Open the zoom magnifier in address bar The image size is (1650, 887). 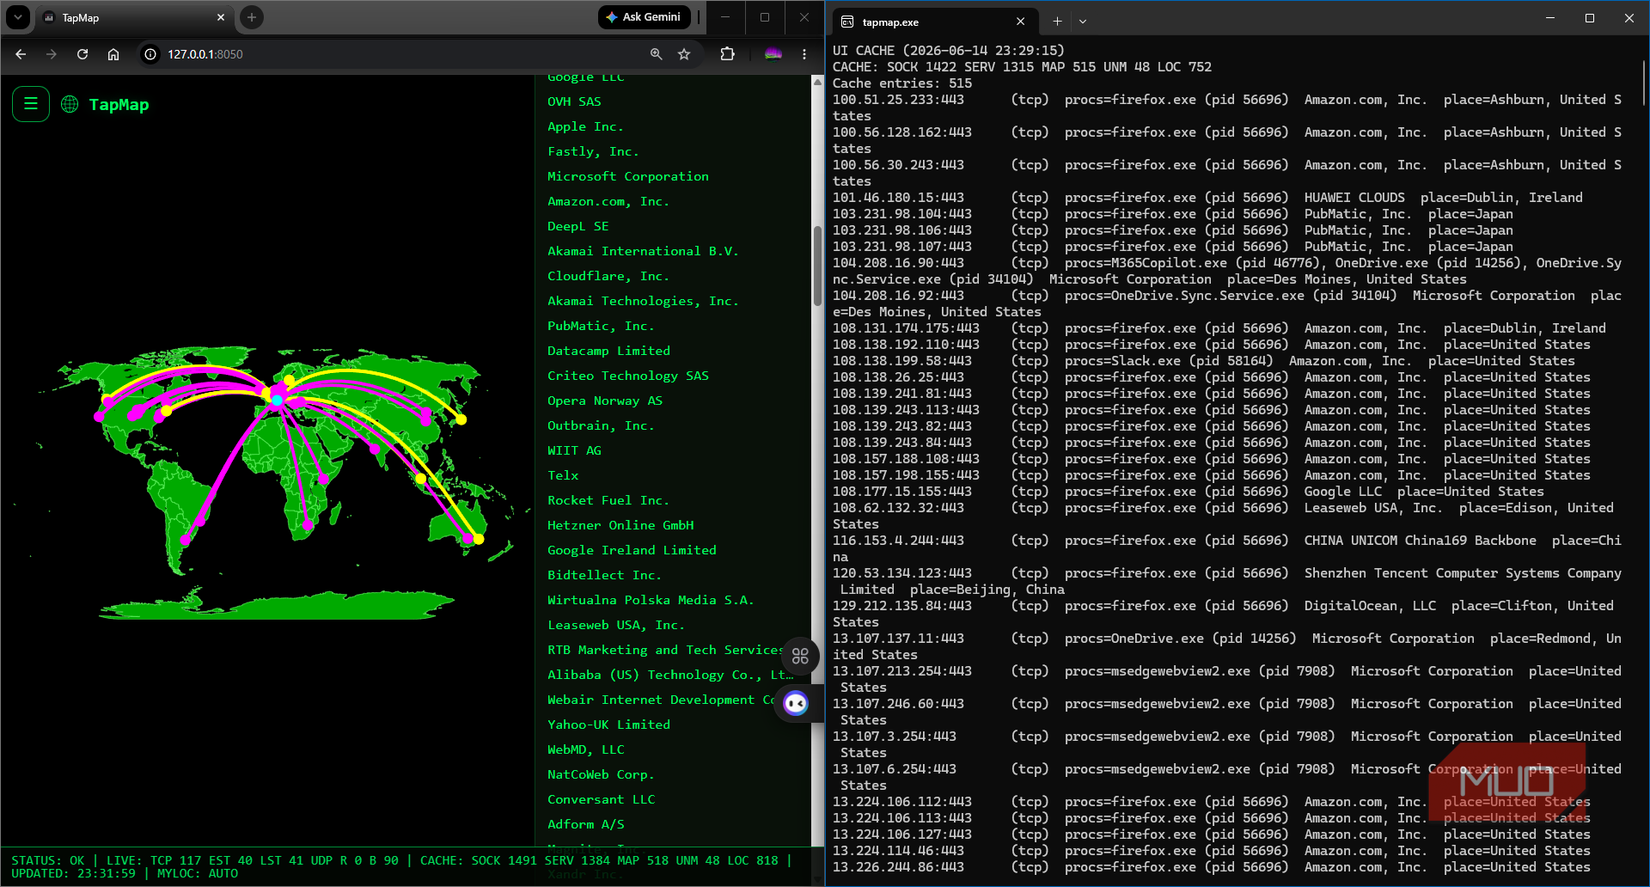pos(656,54)
